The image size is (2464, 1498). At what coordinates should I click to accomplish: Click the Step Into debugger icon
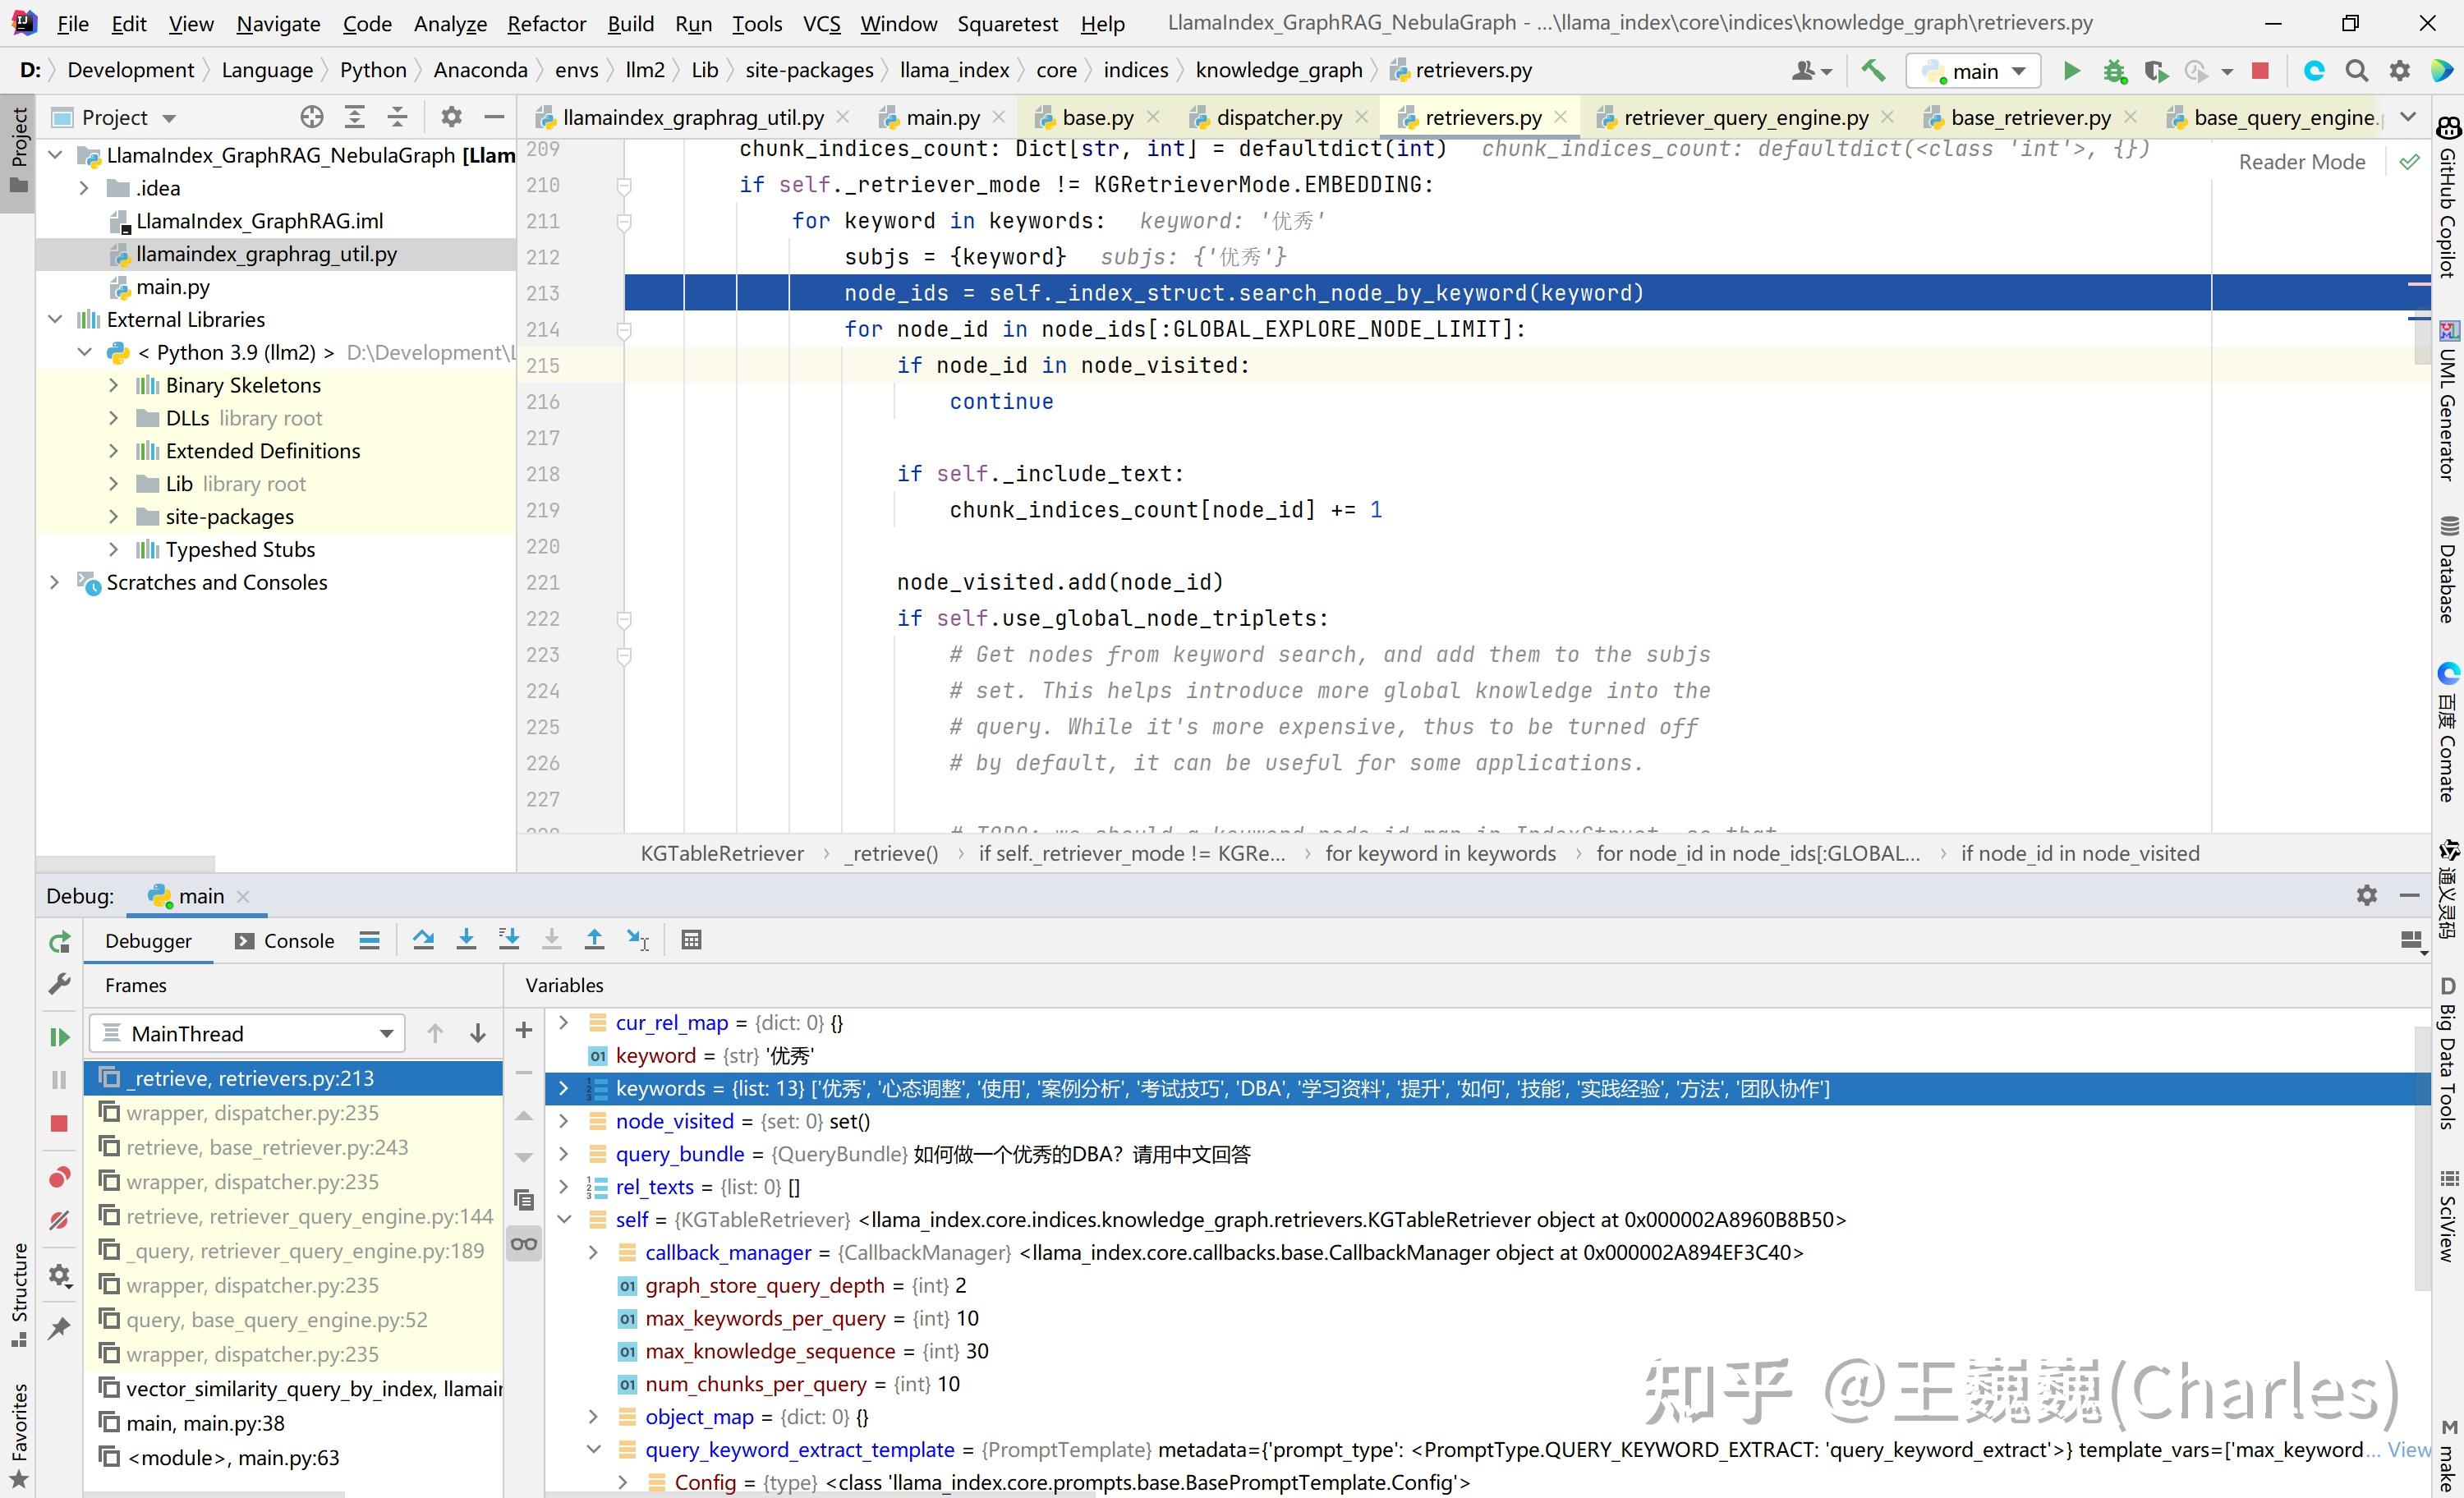(x=466, y=939)
